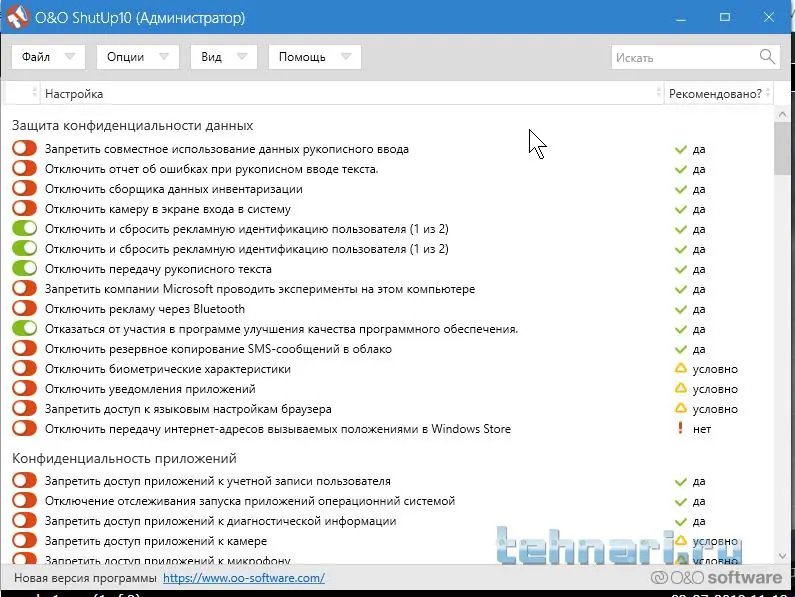Click green checkmark for SMS backup row
Viewport: 795px width, 597px height.
pos(680,349)
